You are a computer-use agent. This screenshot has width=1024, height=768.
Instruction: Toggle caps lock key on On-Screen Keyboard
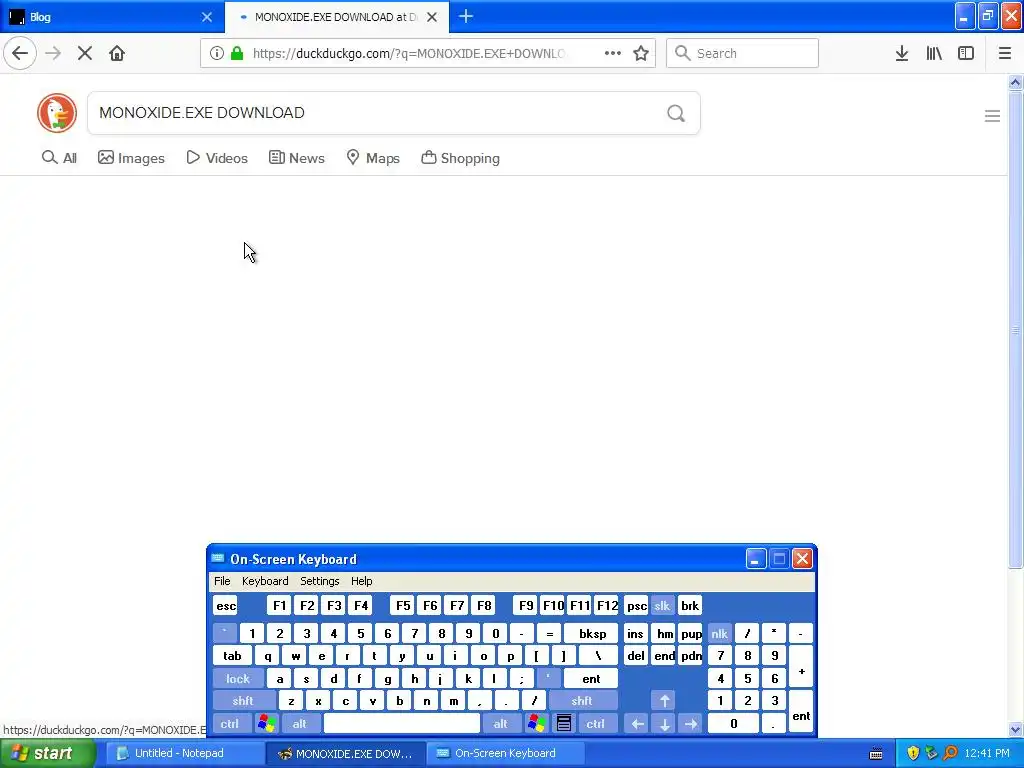(x=238, y=679)
